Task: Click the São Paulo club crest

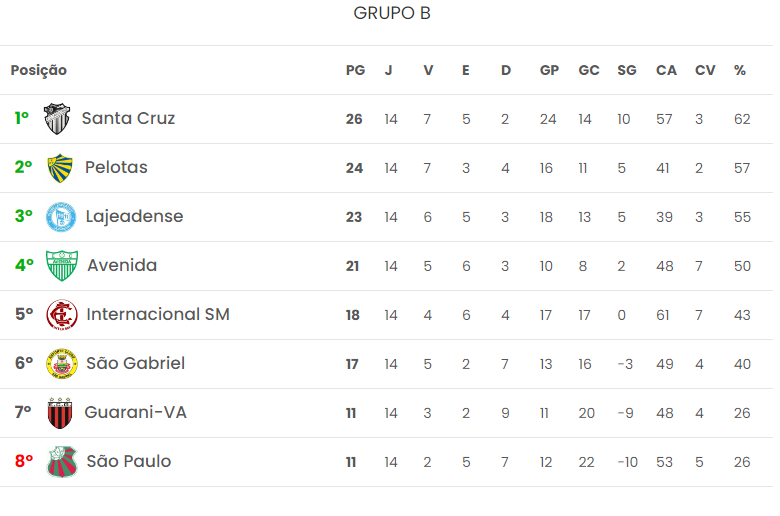Action: click(62, 462)
